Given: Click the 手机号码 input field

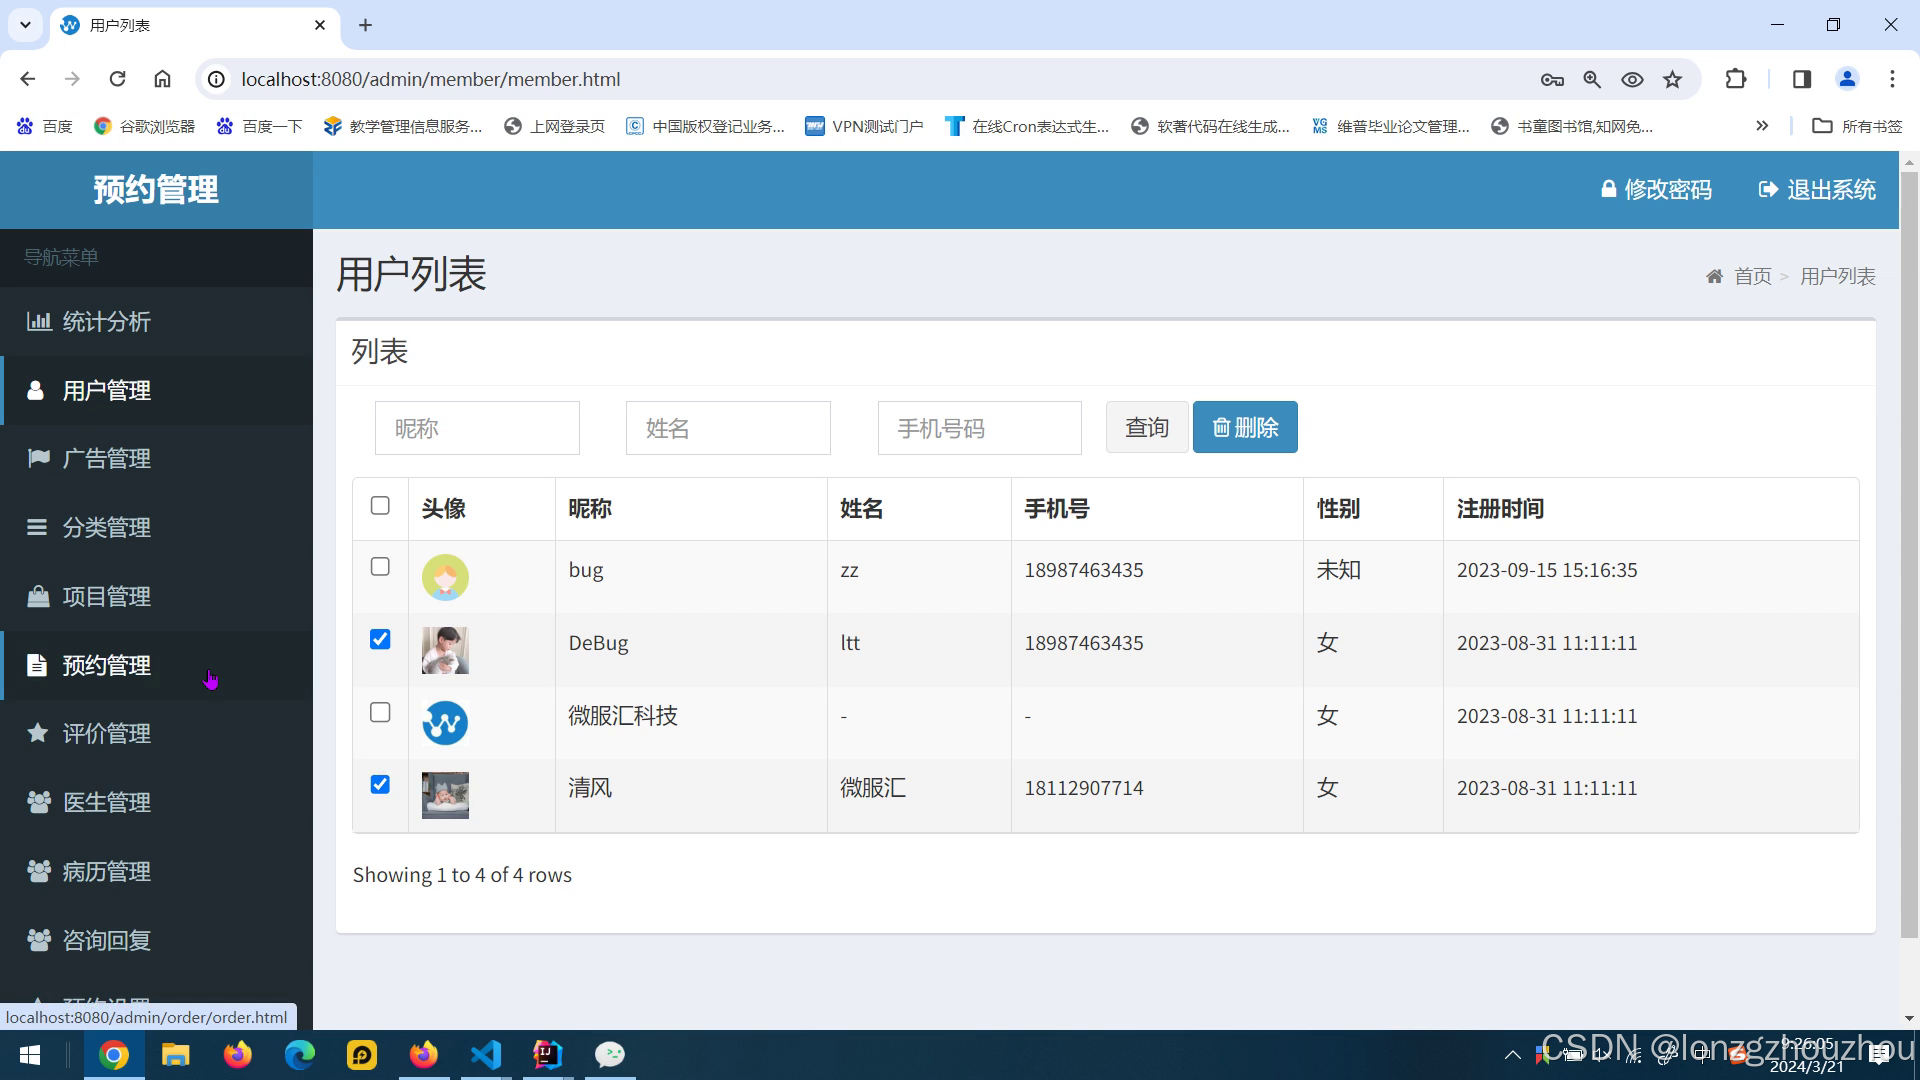Looking at the screenshot, I should [x=979, y=428].
